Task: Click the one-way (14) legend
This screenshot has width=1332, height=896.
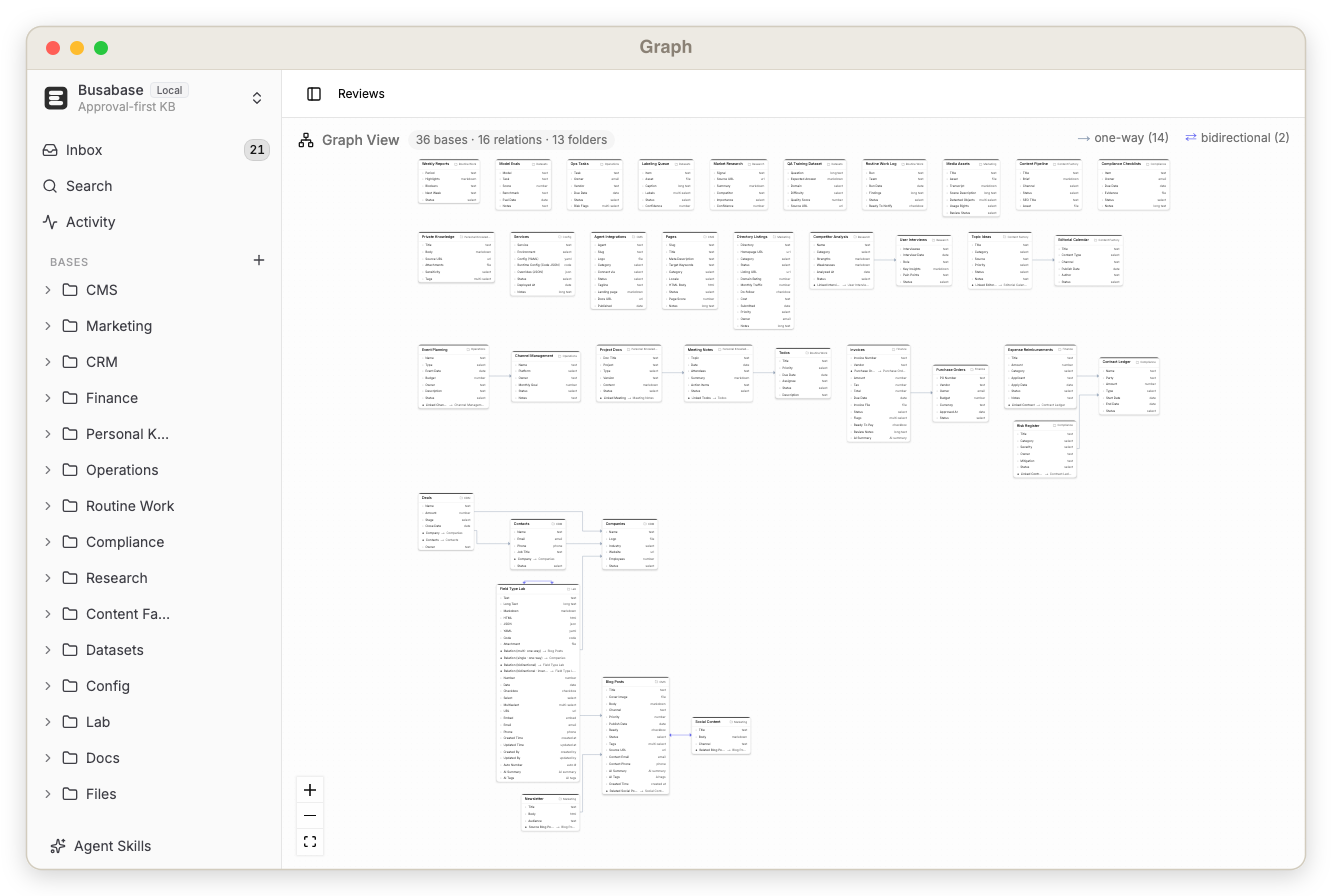Action: (1123, 138)
